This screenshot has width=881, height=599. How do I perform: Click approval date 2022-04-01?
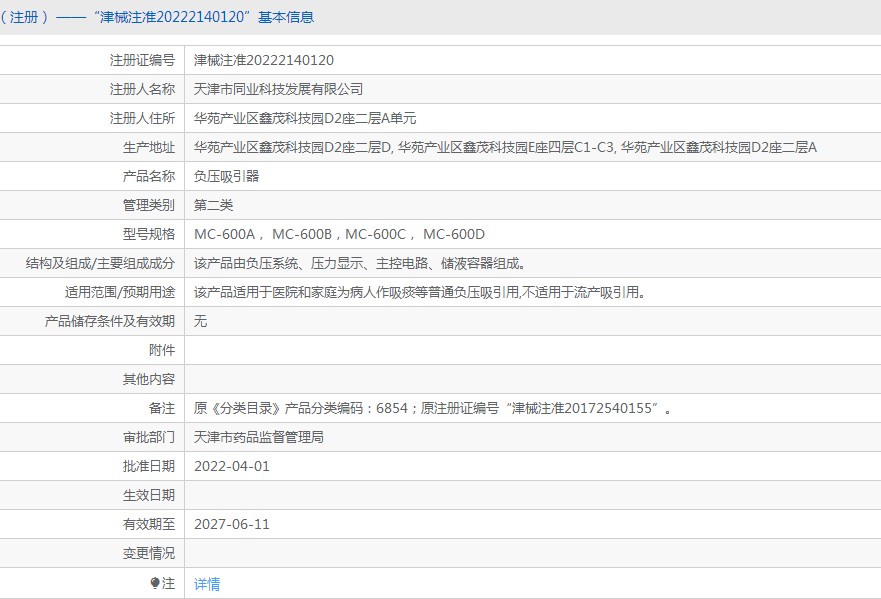pos(231,466)
